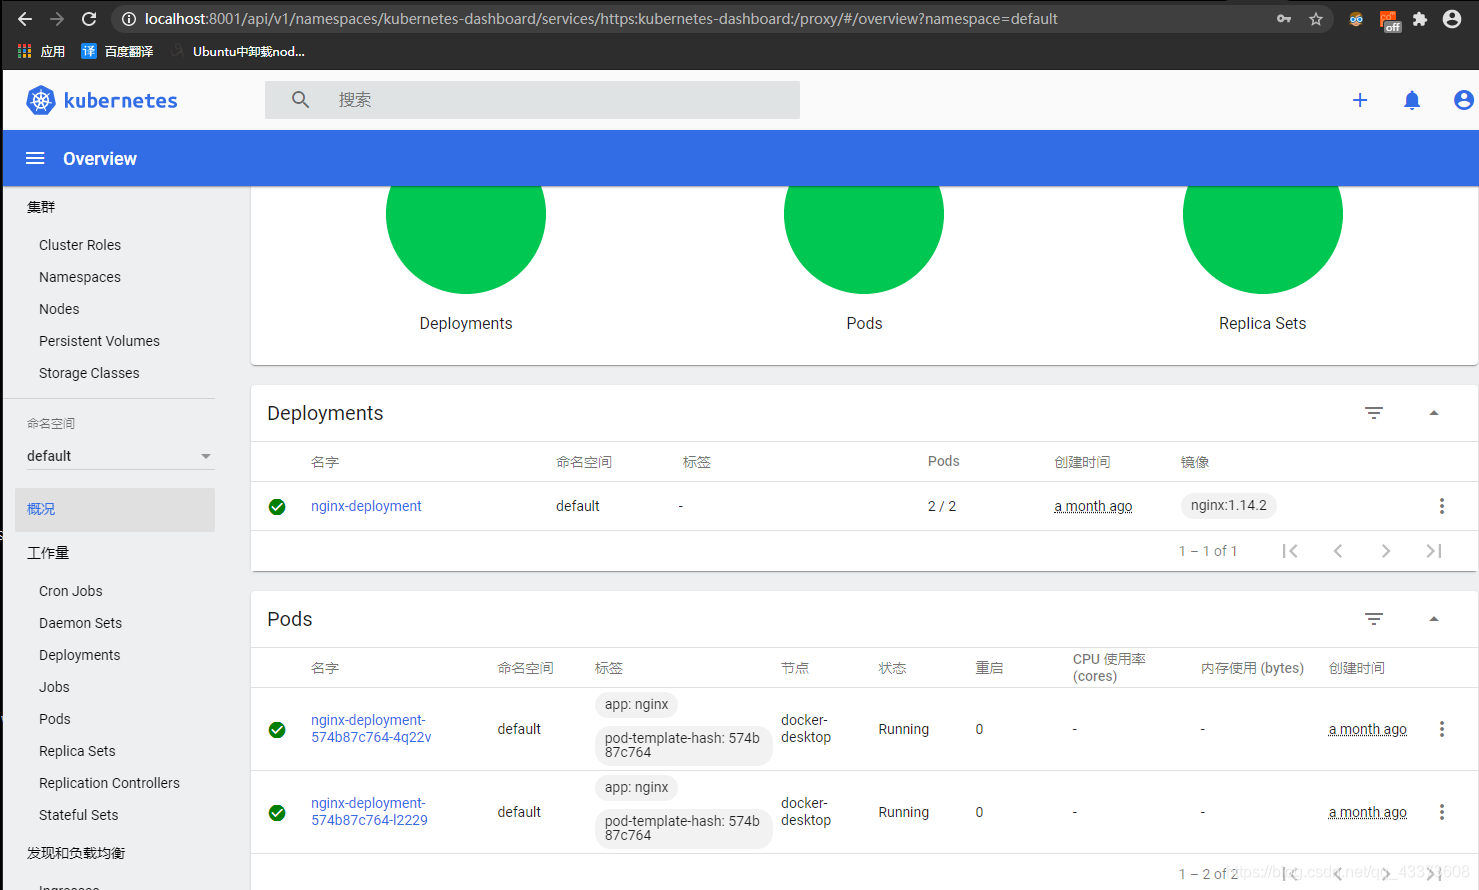Open the 百度翻译 bookmark
This screenshot has height=890, width=1479.
117,51
